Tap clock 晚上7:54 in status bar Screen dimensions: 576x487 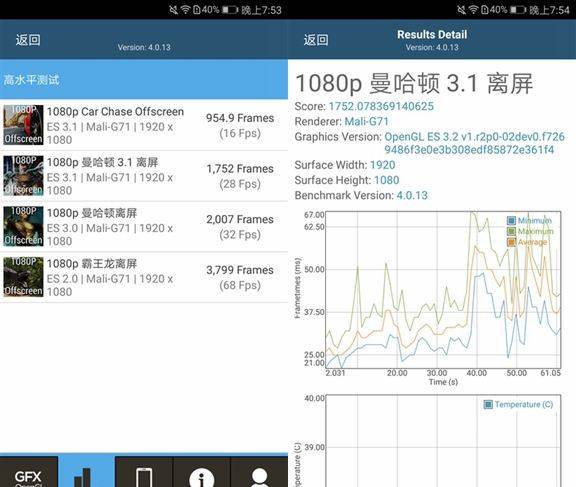click(549, 10)
